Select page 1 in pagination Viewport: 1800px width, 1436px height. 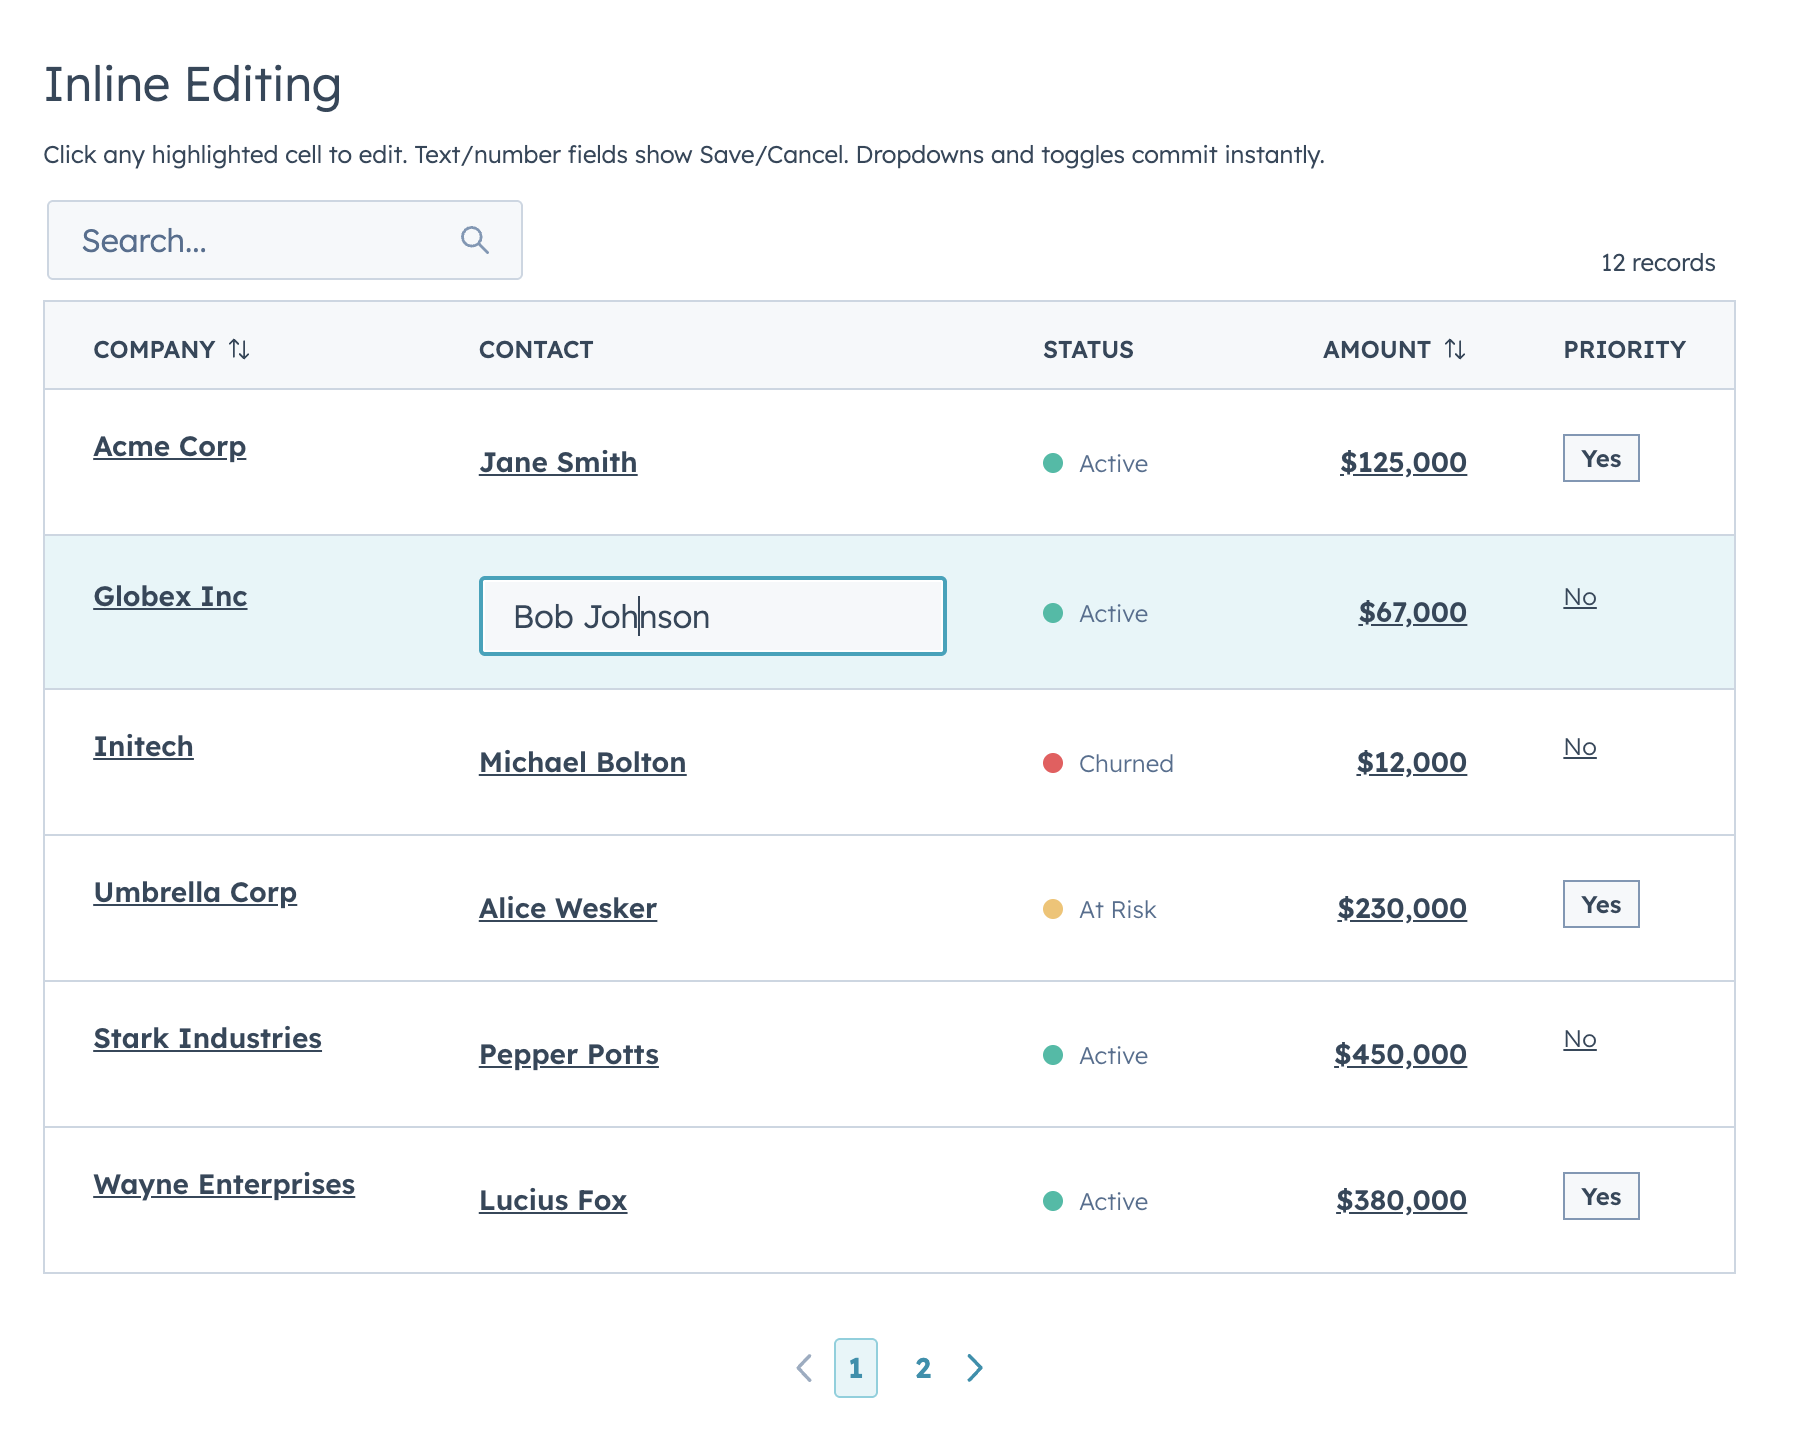pyautogui.click(x=856, y=1368)
